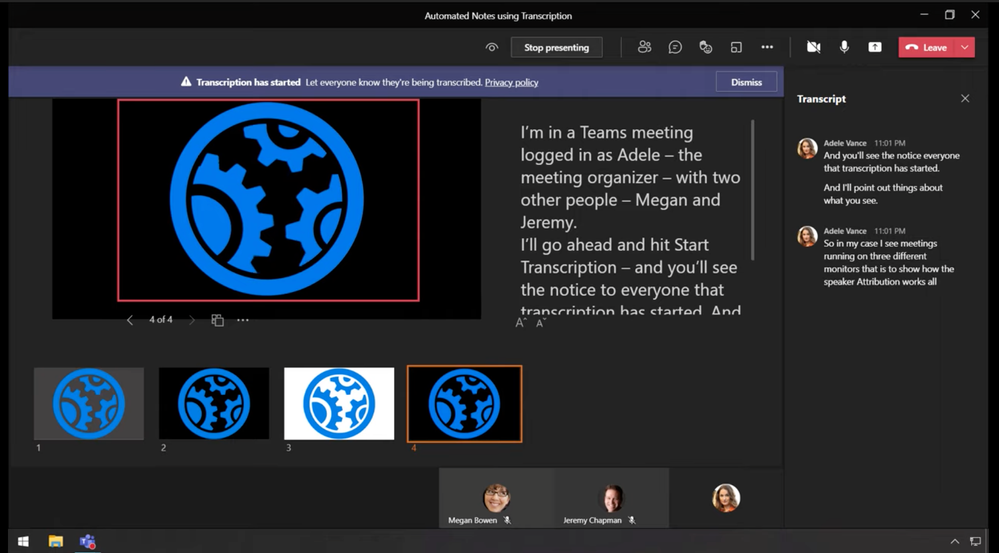Viewport: 999px width, 553px height.
Task: Toggle the slide thumbnail grid view
Action: 217,320
